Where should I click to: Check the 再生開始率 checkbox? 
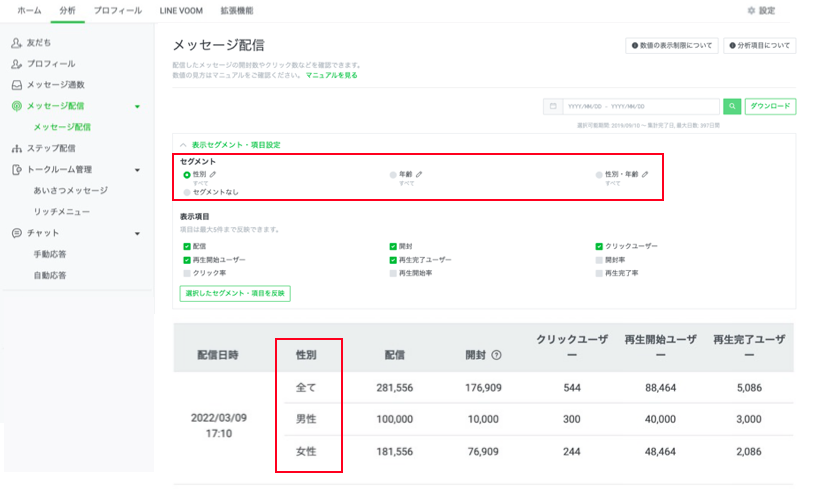coord(393,273)
